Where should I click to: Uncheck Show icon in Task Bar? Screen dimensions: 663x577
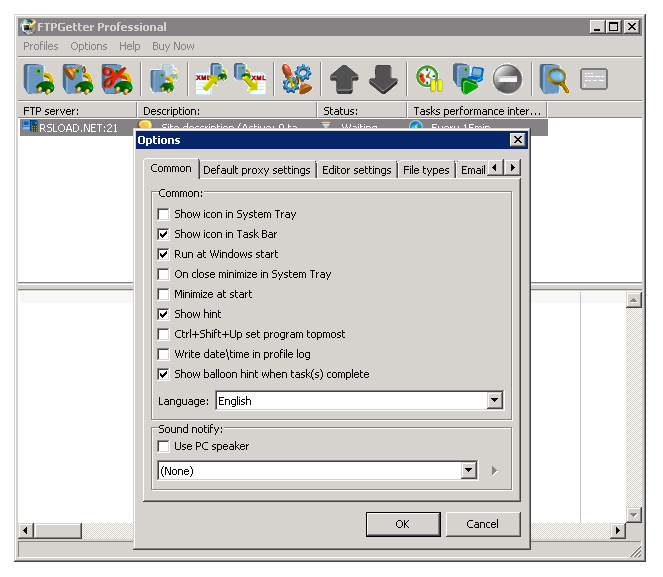tap(163, 234)
